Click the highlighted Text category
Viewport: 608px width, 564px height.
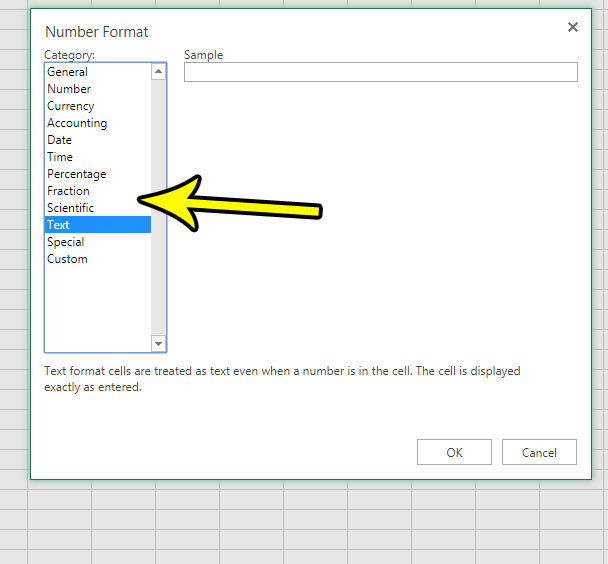98,225
